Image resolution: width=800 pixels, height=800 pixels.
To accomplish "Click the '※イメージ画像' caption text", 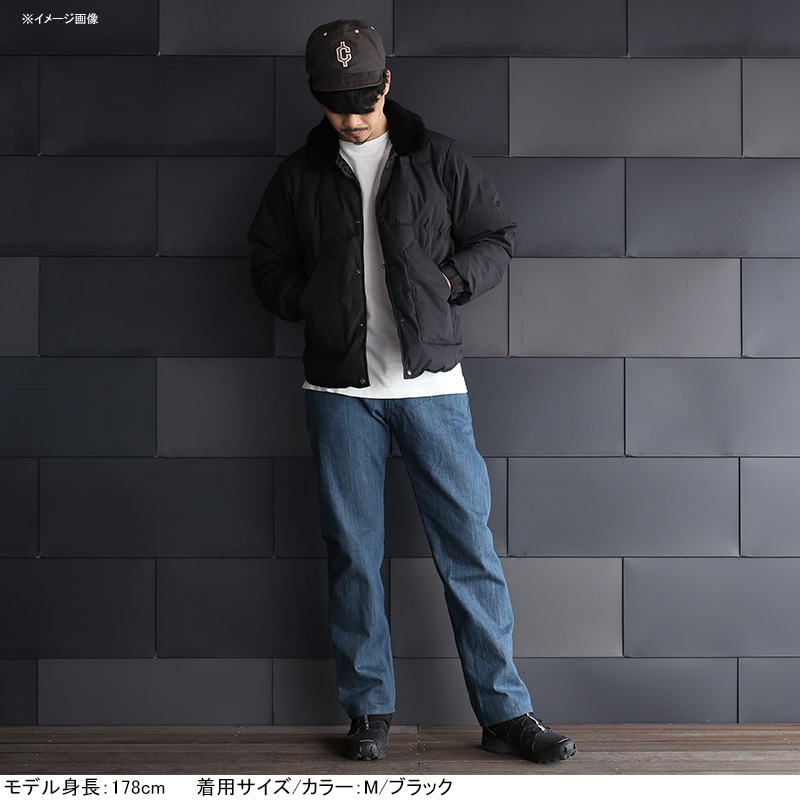I will 60,19.
